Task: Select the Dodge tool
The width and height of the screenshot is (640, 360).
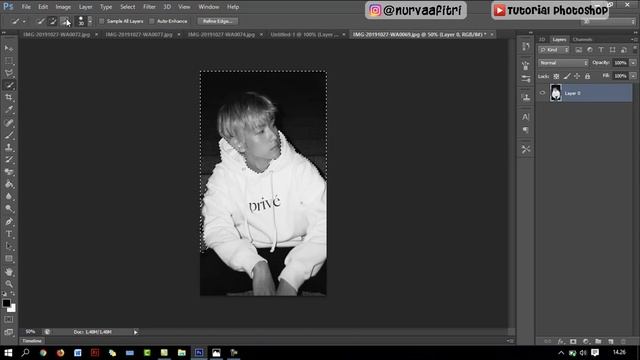Action: coord(9,209)
